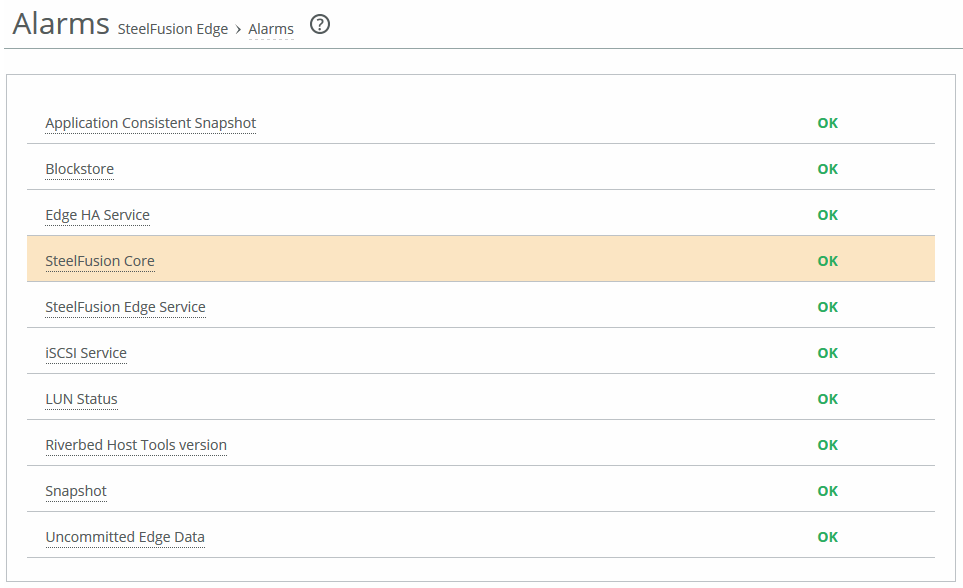
Task: Click the OK status for Blockstore
Action: tap(827, 169)
